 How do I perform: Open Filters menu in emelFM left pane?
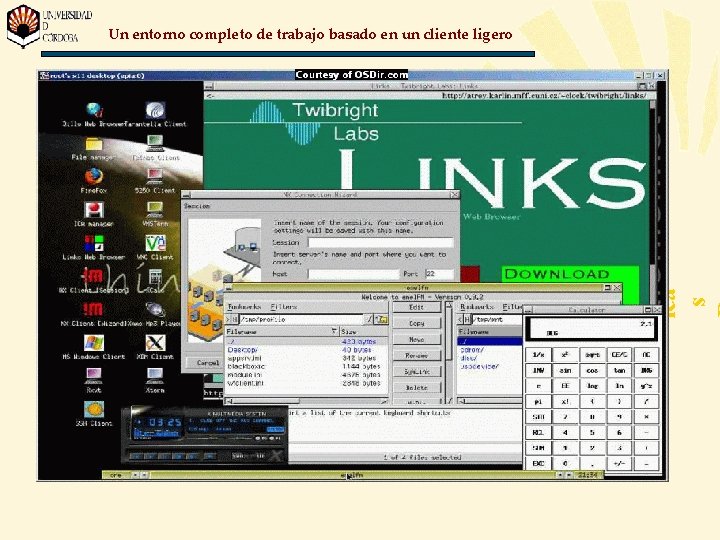point(283,306)
